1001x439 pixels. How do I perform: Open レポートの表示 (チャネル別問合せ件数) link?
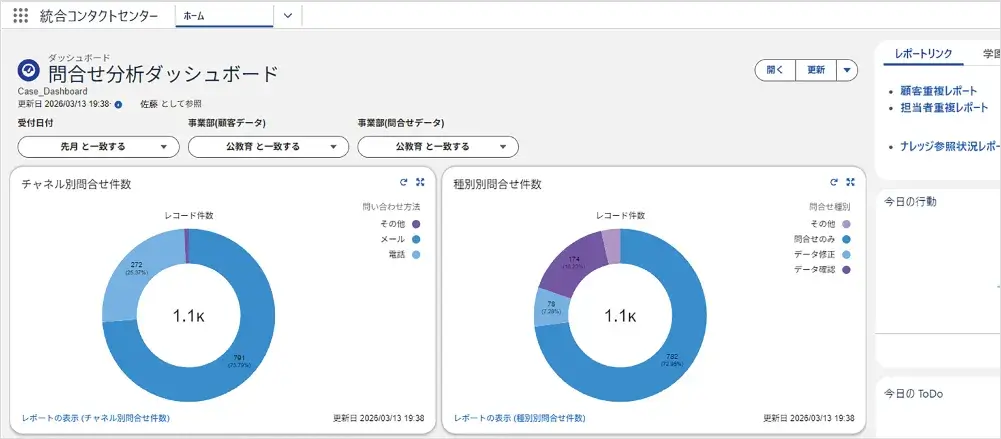coord(96,419)
